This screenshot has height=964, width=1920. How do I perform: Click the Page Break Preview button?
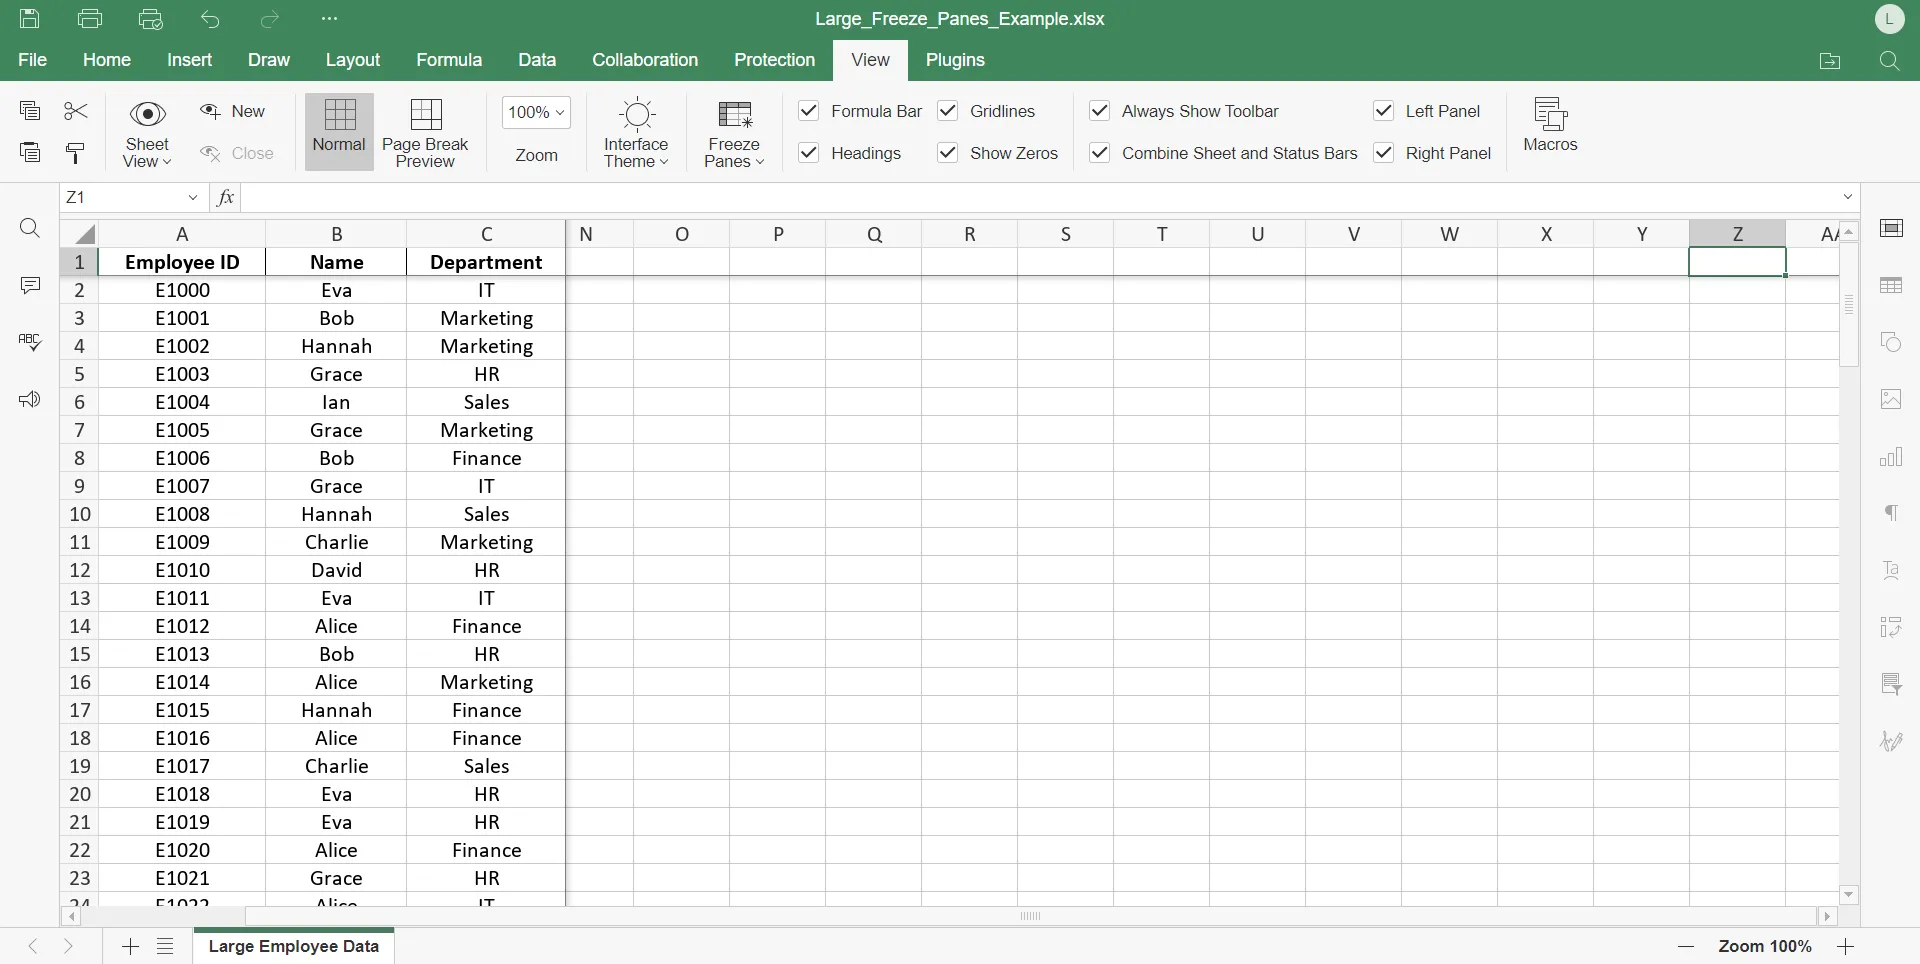tap(426, 132)
